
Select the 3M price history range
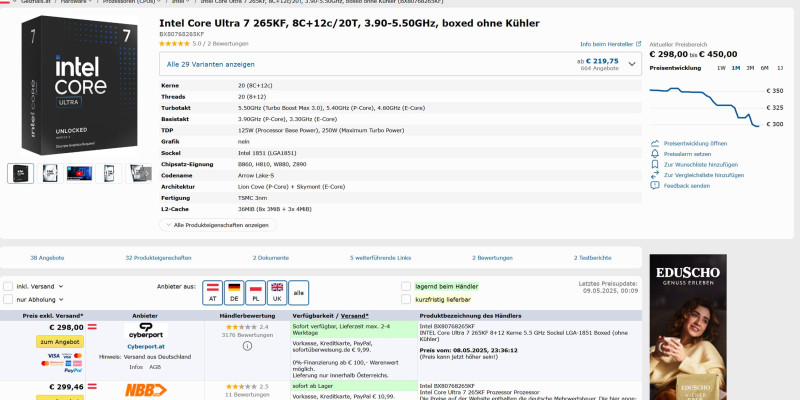coord(750,68)
